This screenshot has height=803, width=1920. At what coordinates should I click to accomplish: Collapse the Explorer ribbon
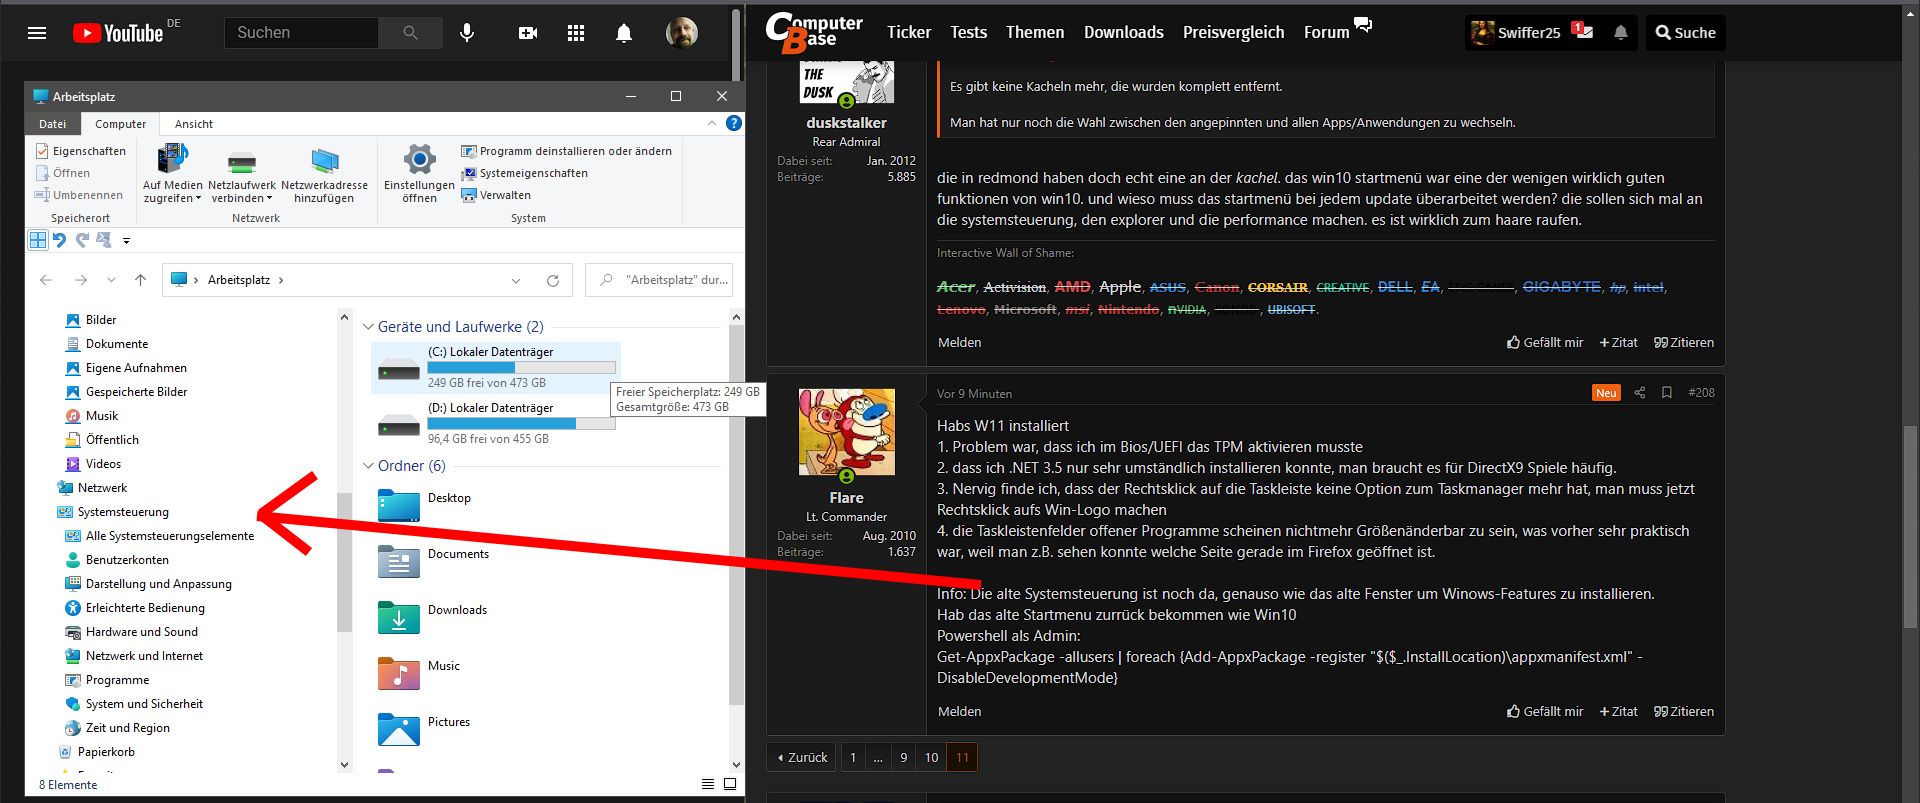coord(711,123)
